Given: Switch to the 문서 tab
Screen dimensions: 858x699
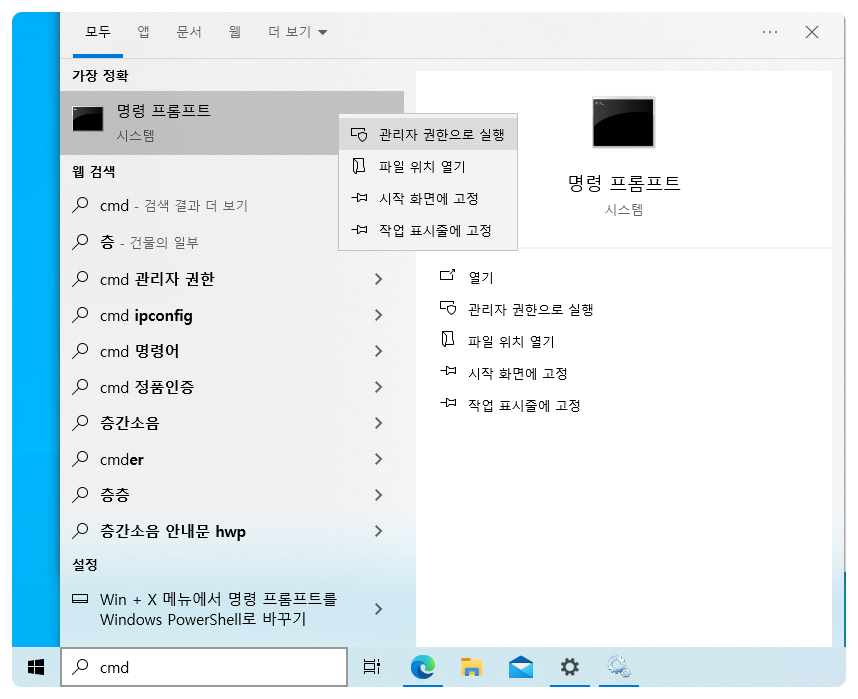Looking at the screenshot, I should [x=189, y=32].
